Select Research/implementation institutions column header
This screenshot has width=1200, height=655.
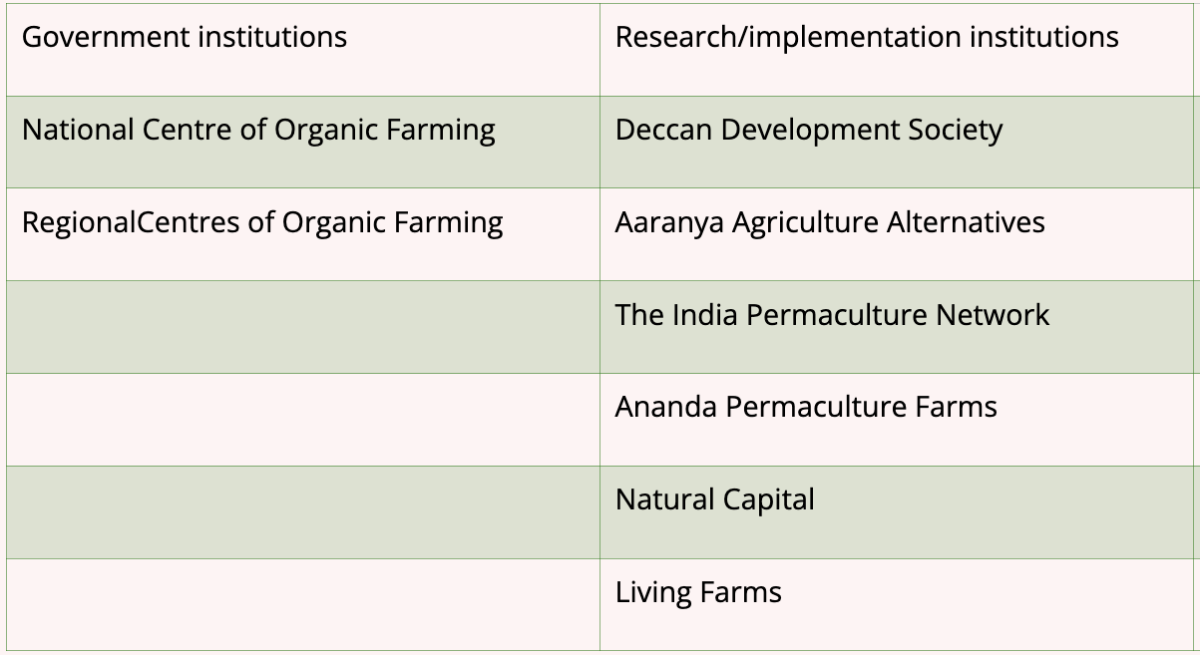900,49
